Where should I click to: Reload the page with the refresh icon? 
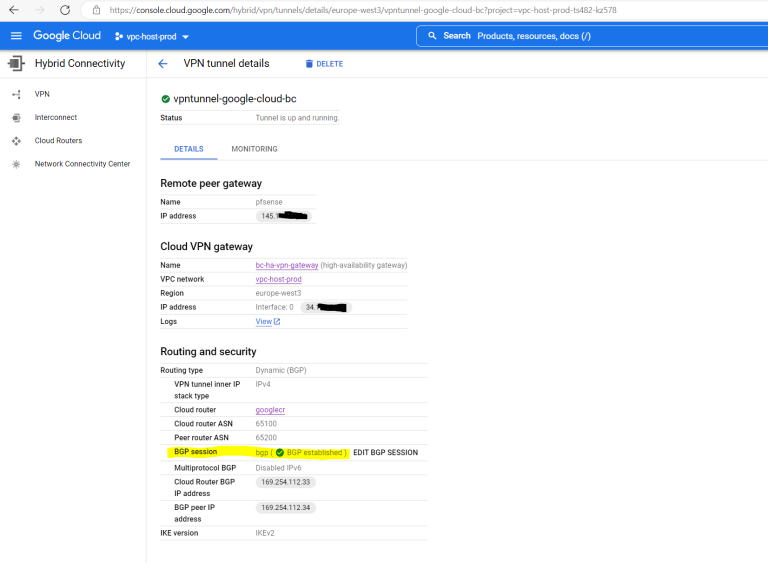pyautogui.click(x=65, y=10)
